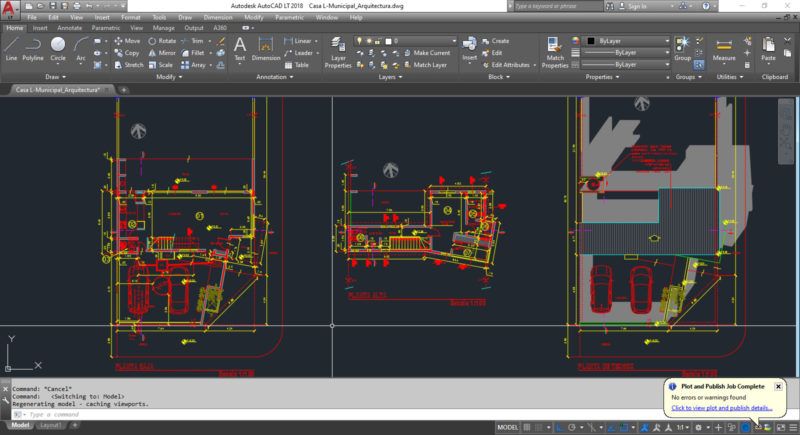The image size is (800, 435).
Task: Select the Polyline tool
Action: tap(33, 48)
